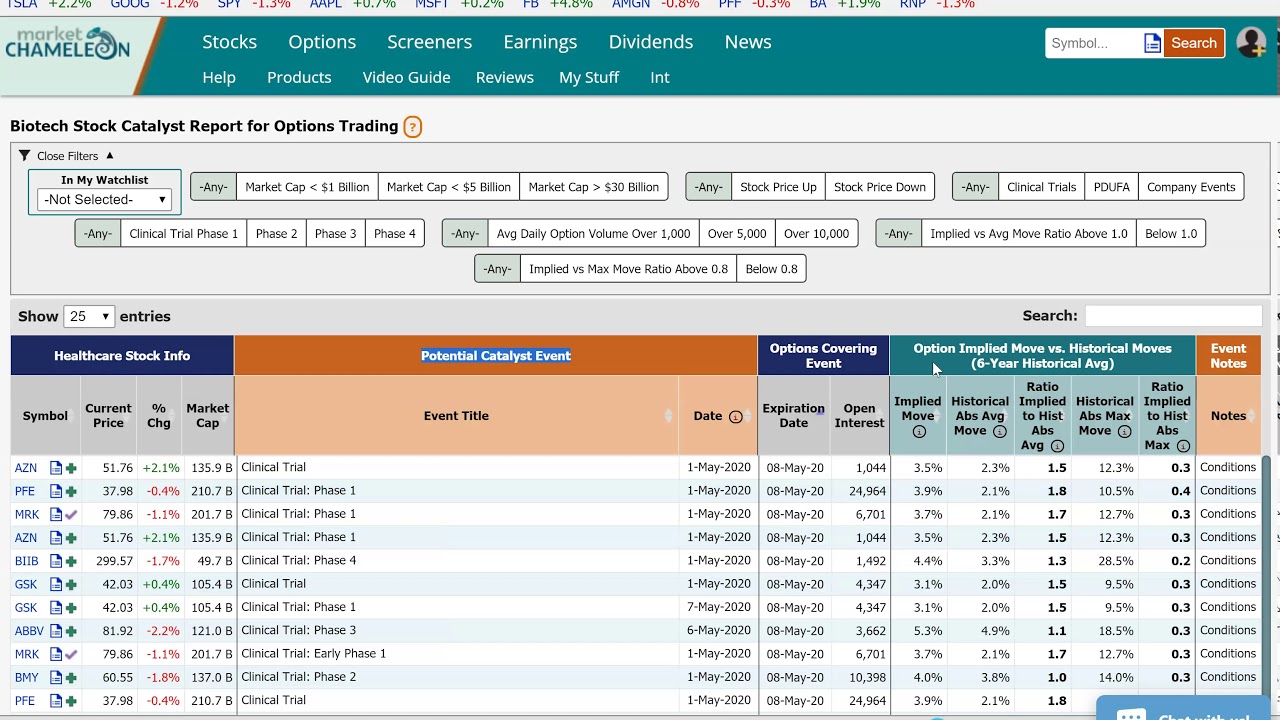The height and width of the screenshot is (720, 1280).
Task: Select Market Cap < $5 Billion filter
Action: pyautogui.click(x=448, y=187)
